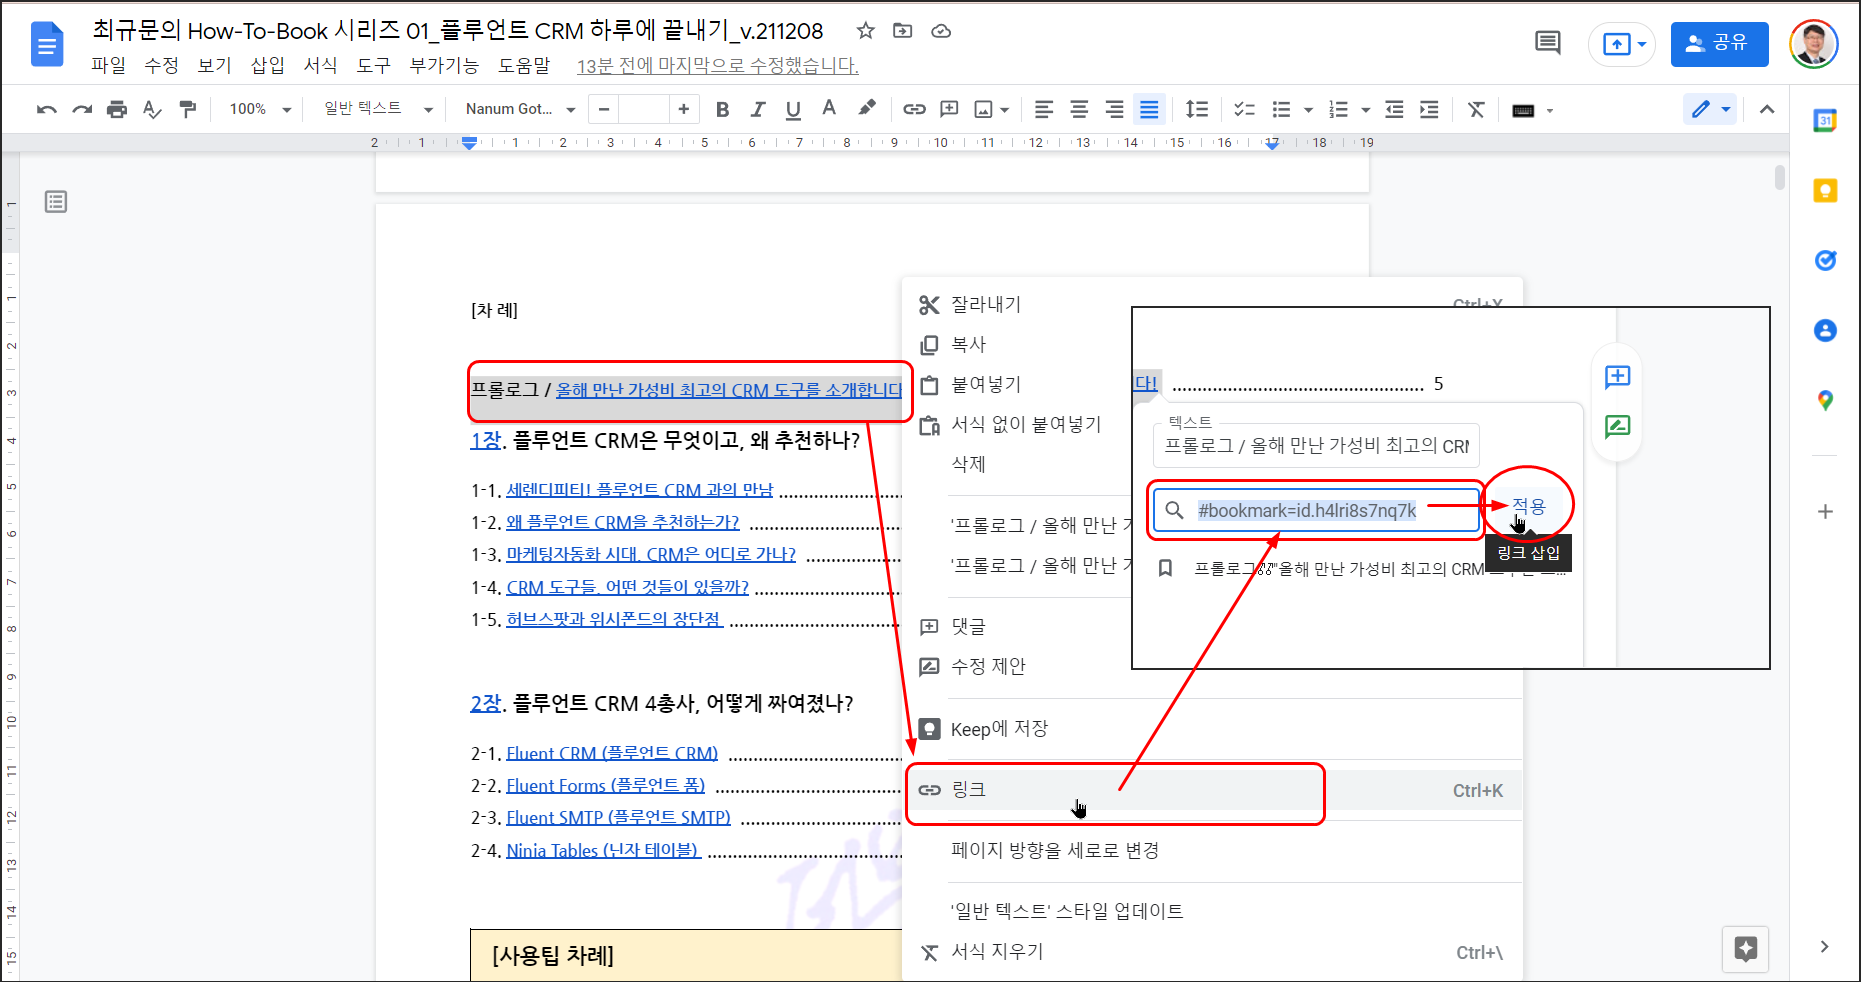Open the 수정 menu
This screenshot has height=982, width=1861.
(x=161, y=65)
